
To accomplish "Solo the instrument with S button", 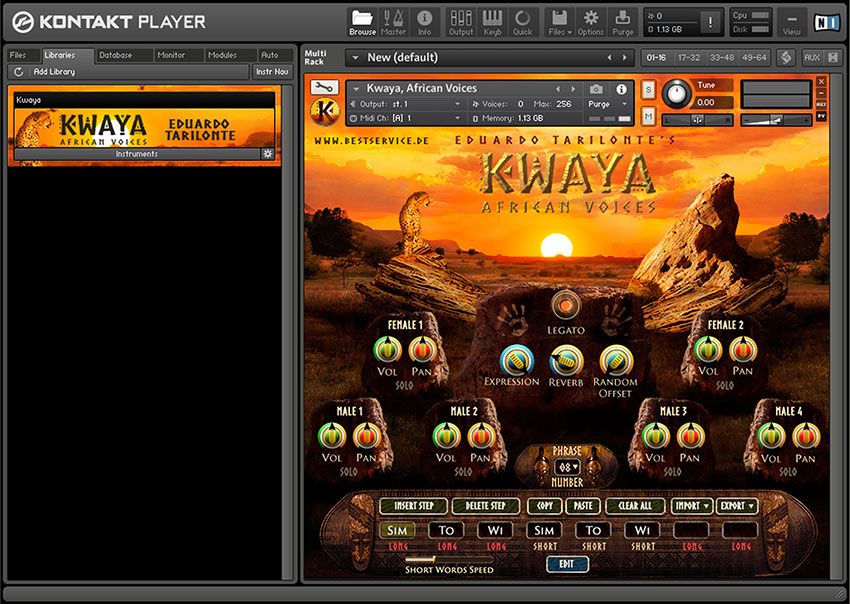I will [648, 89].
